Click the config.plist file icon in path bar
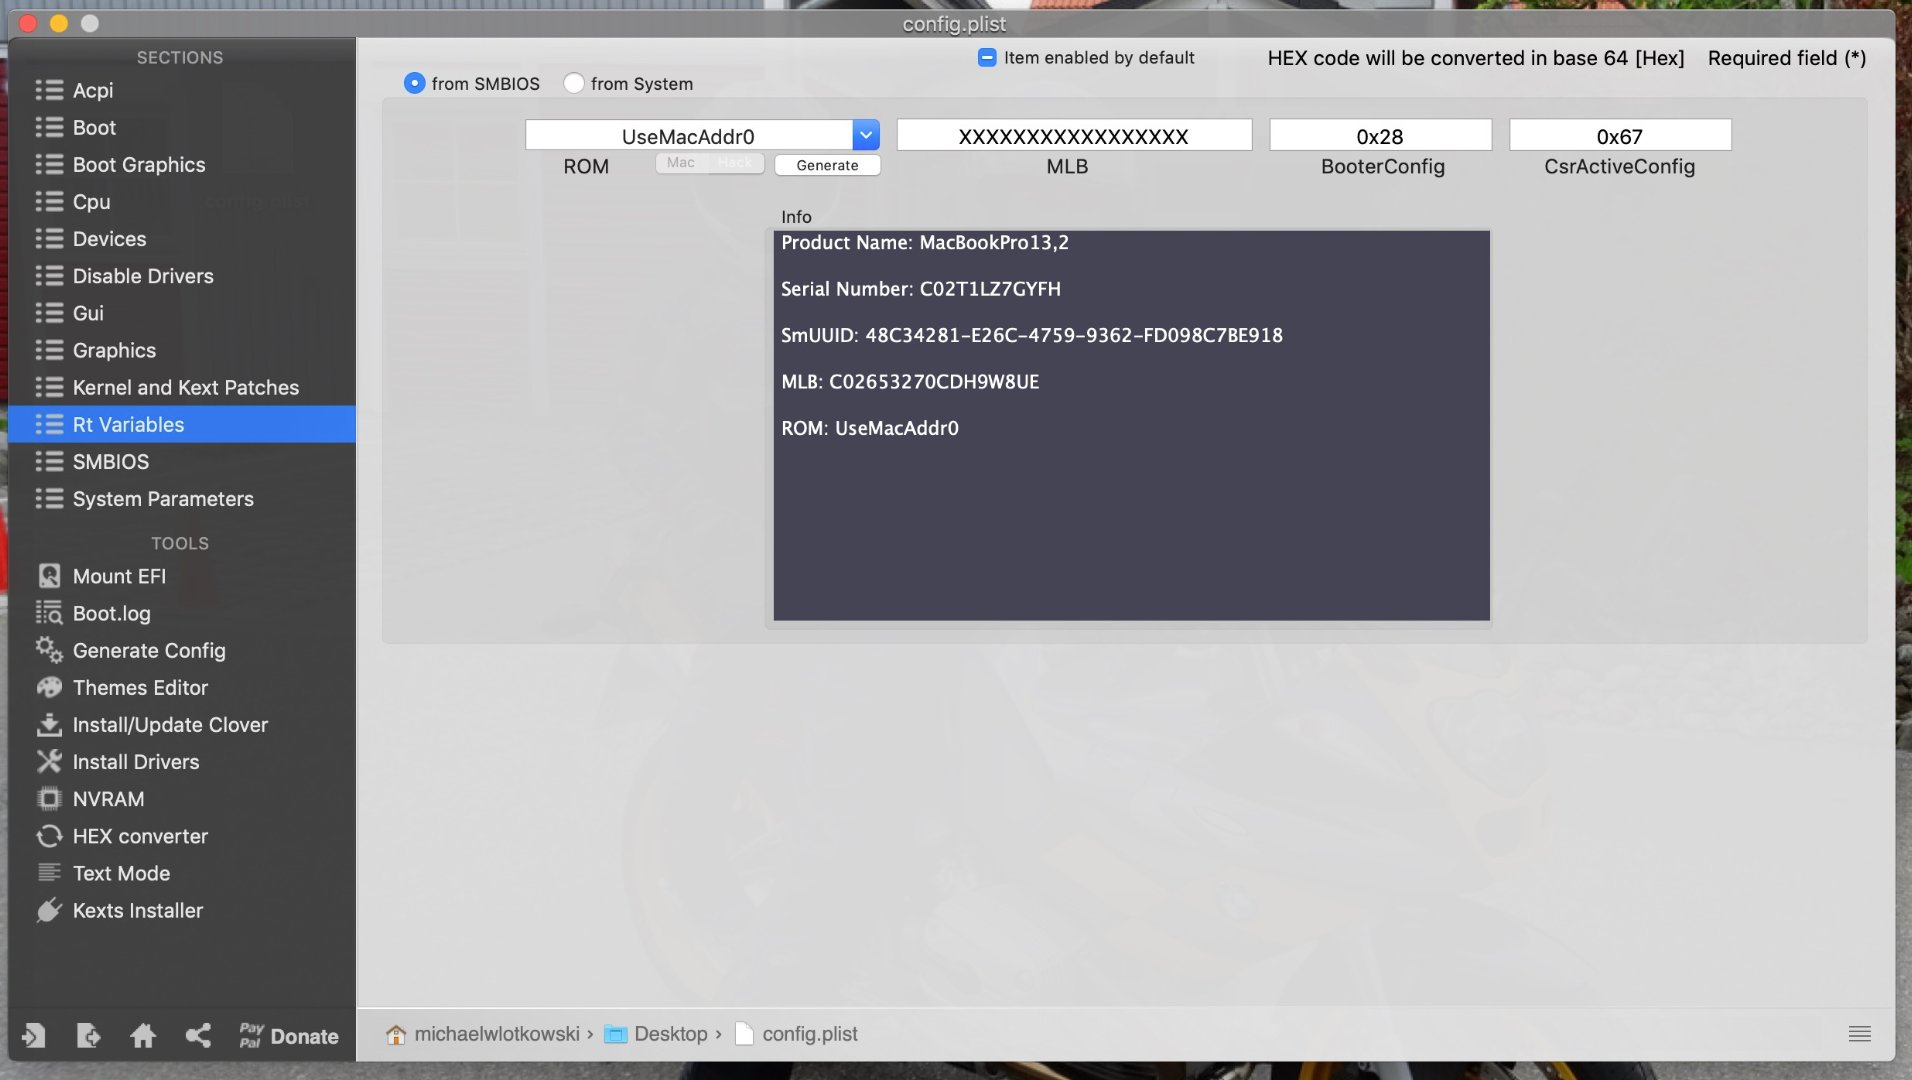 (744, 1034)
